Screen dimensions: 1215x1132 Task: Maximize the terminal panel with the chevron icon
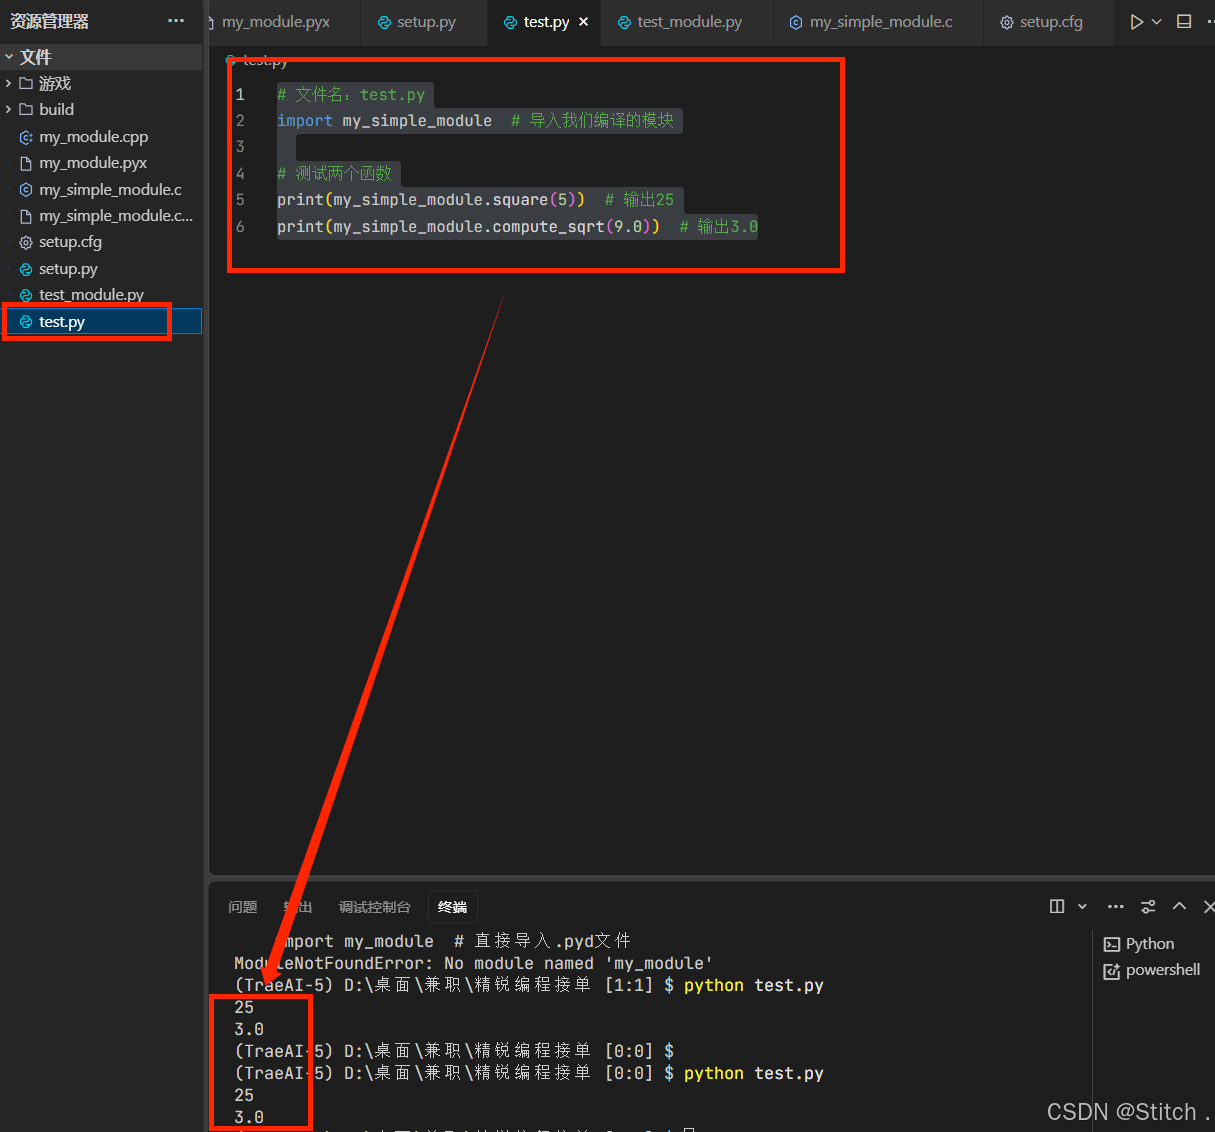point(1179,906)
